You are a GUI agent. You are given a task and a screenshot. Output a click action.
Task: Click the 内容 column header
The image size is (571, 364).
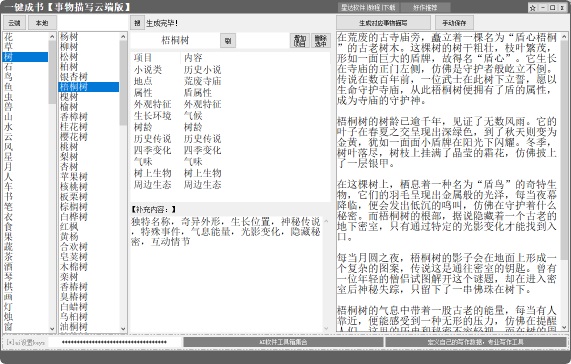[193, 58]
